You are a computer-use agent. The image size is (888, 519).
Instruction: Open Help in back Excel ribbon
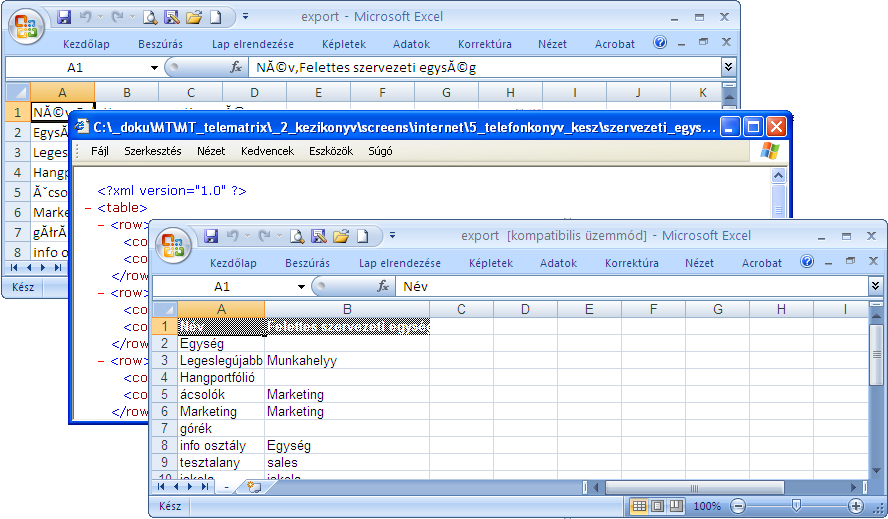(x=660, y=42)
